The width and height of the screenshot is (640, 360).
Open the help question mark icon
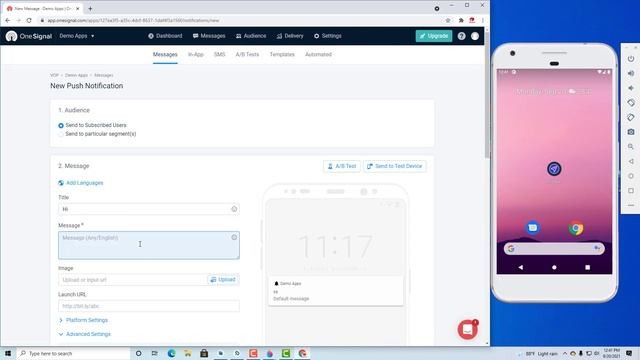click(461, 36)
